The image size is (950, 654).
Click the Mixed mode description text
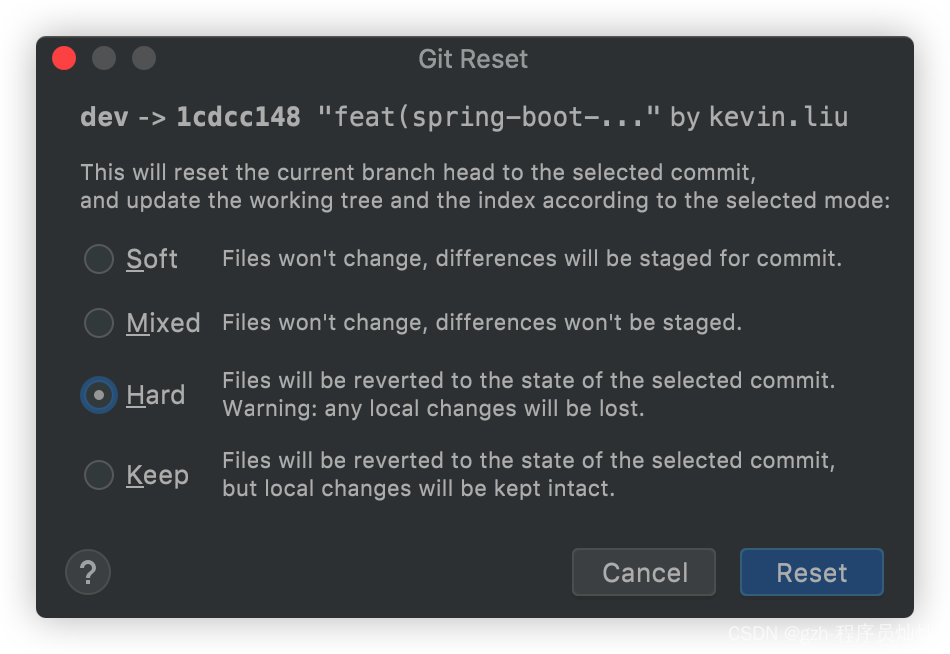(x=481, y=323)
